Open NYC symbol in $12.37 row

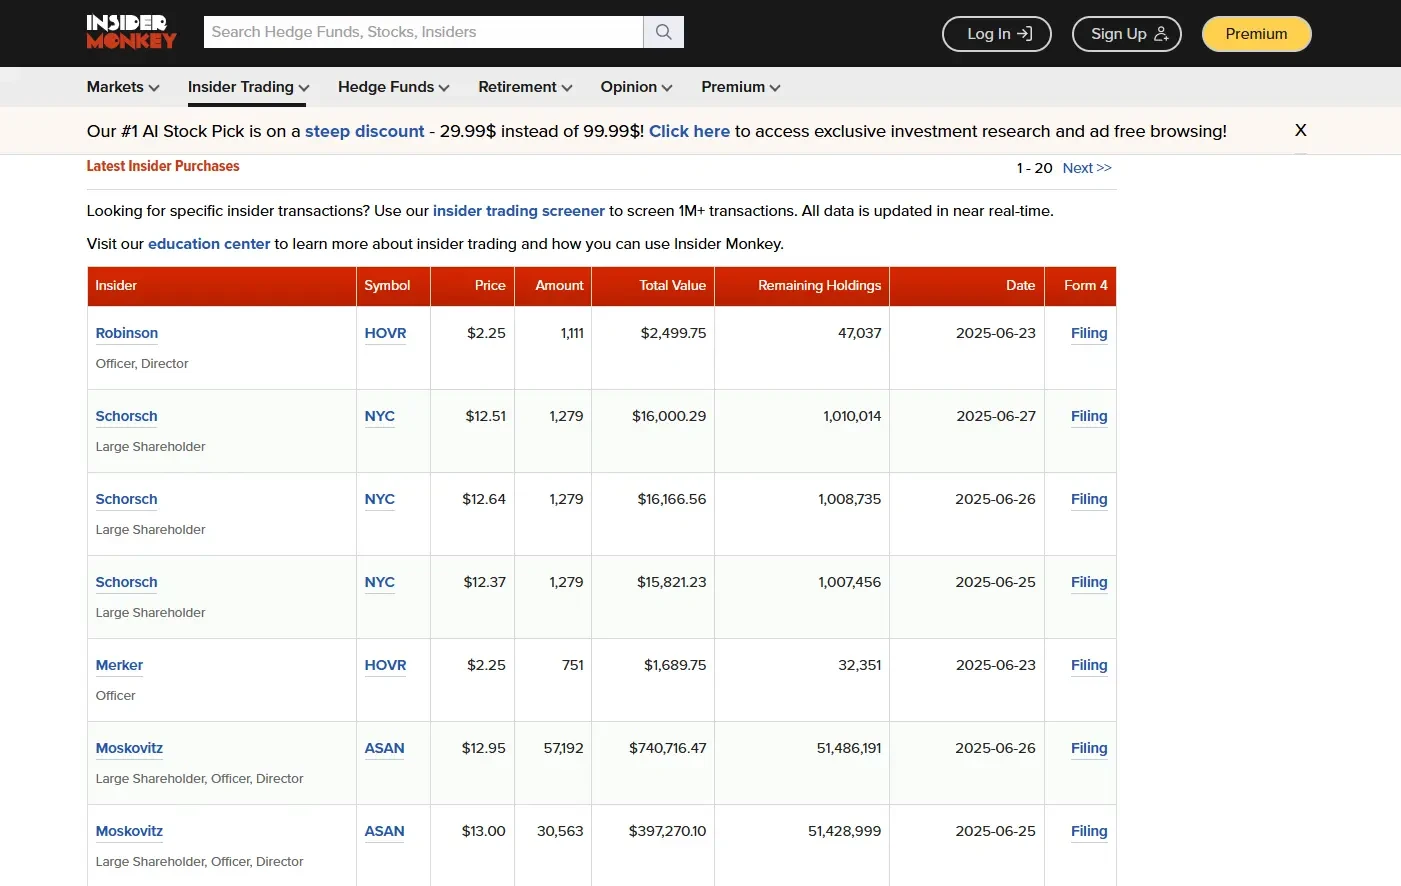coord(380,582)
